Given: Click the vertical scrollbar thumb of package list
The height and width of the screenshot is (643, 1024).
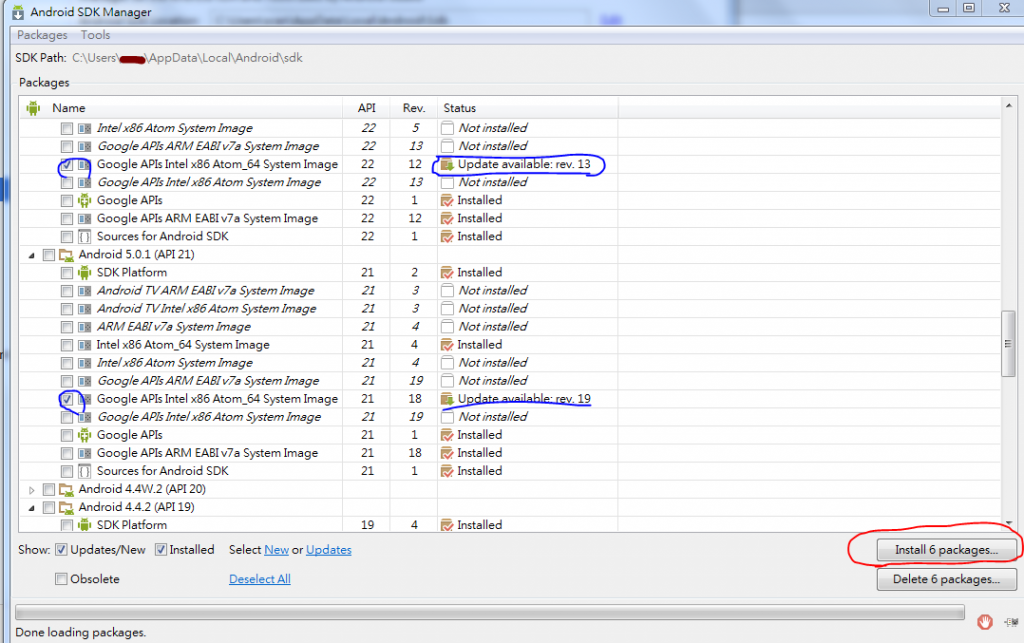Looking at the screenshot, I should [1008, 344].
